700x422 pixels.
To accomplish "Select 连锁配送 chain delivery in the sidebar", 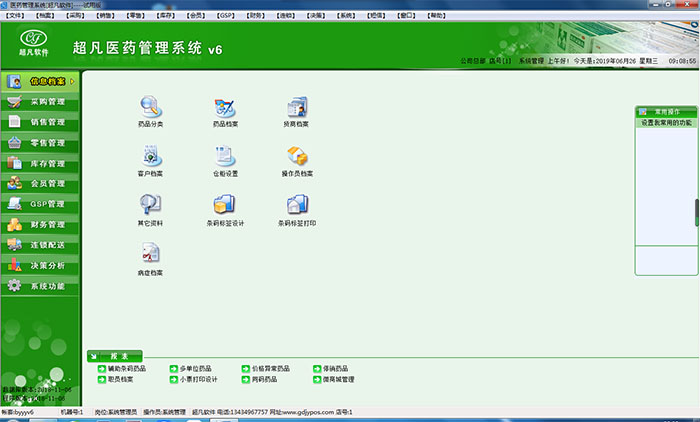I will 40,245.
